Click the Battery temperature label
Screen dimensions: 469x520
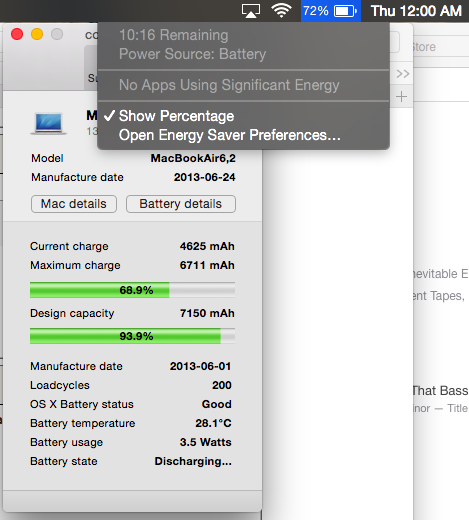83,423
